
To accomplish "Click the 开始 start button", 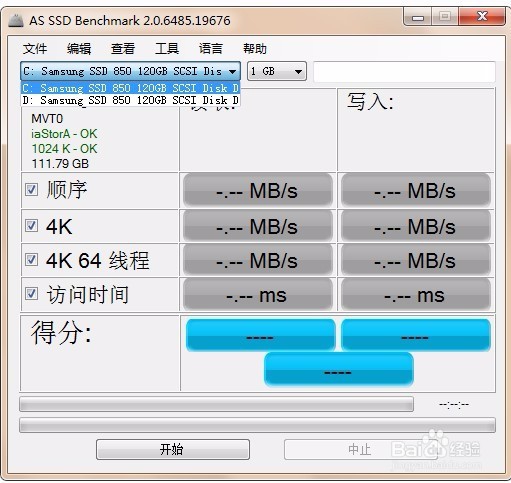I will pyautogui.click(x=173, y=449).
